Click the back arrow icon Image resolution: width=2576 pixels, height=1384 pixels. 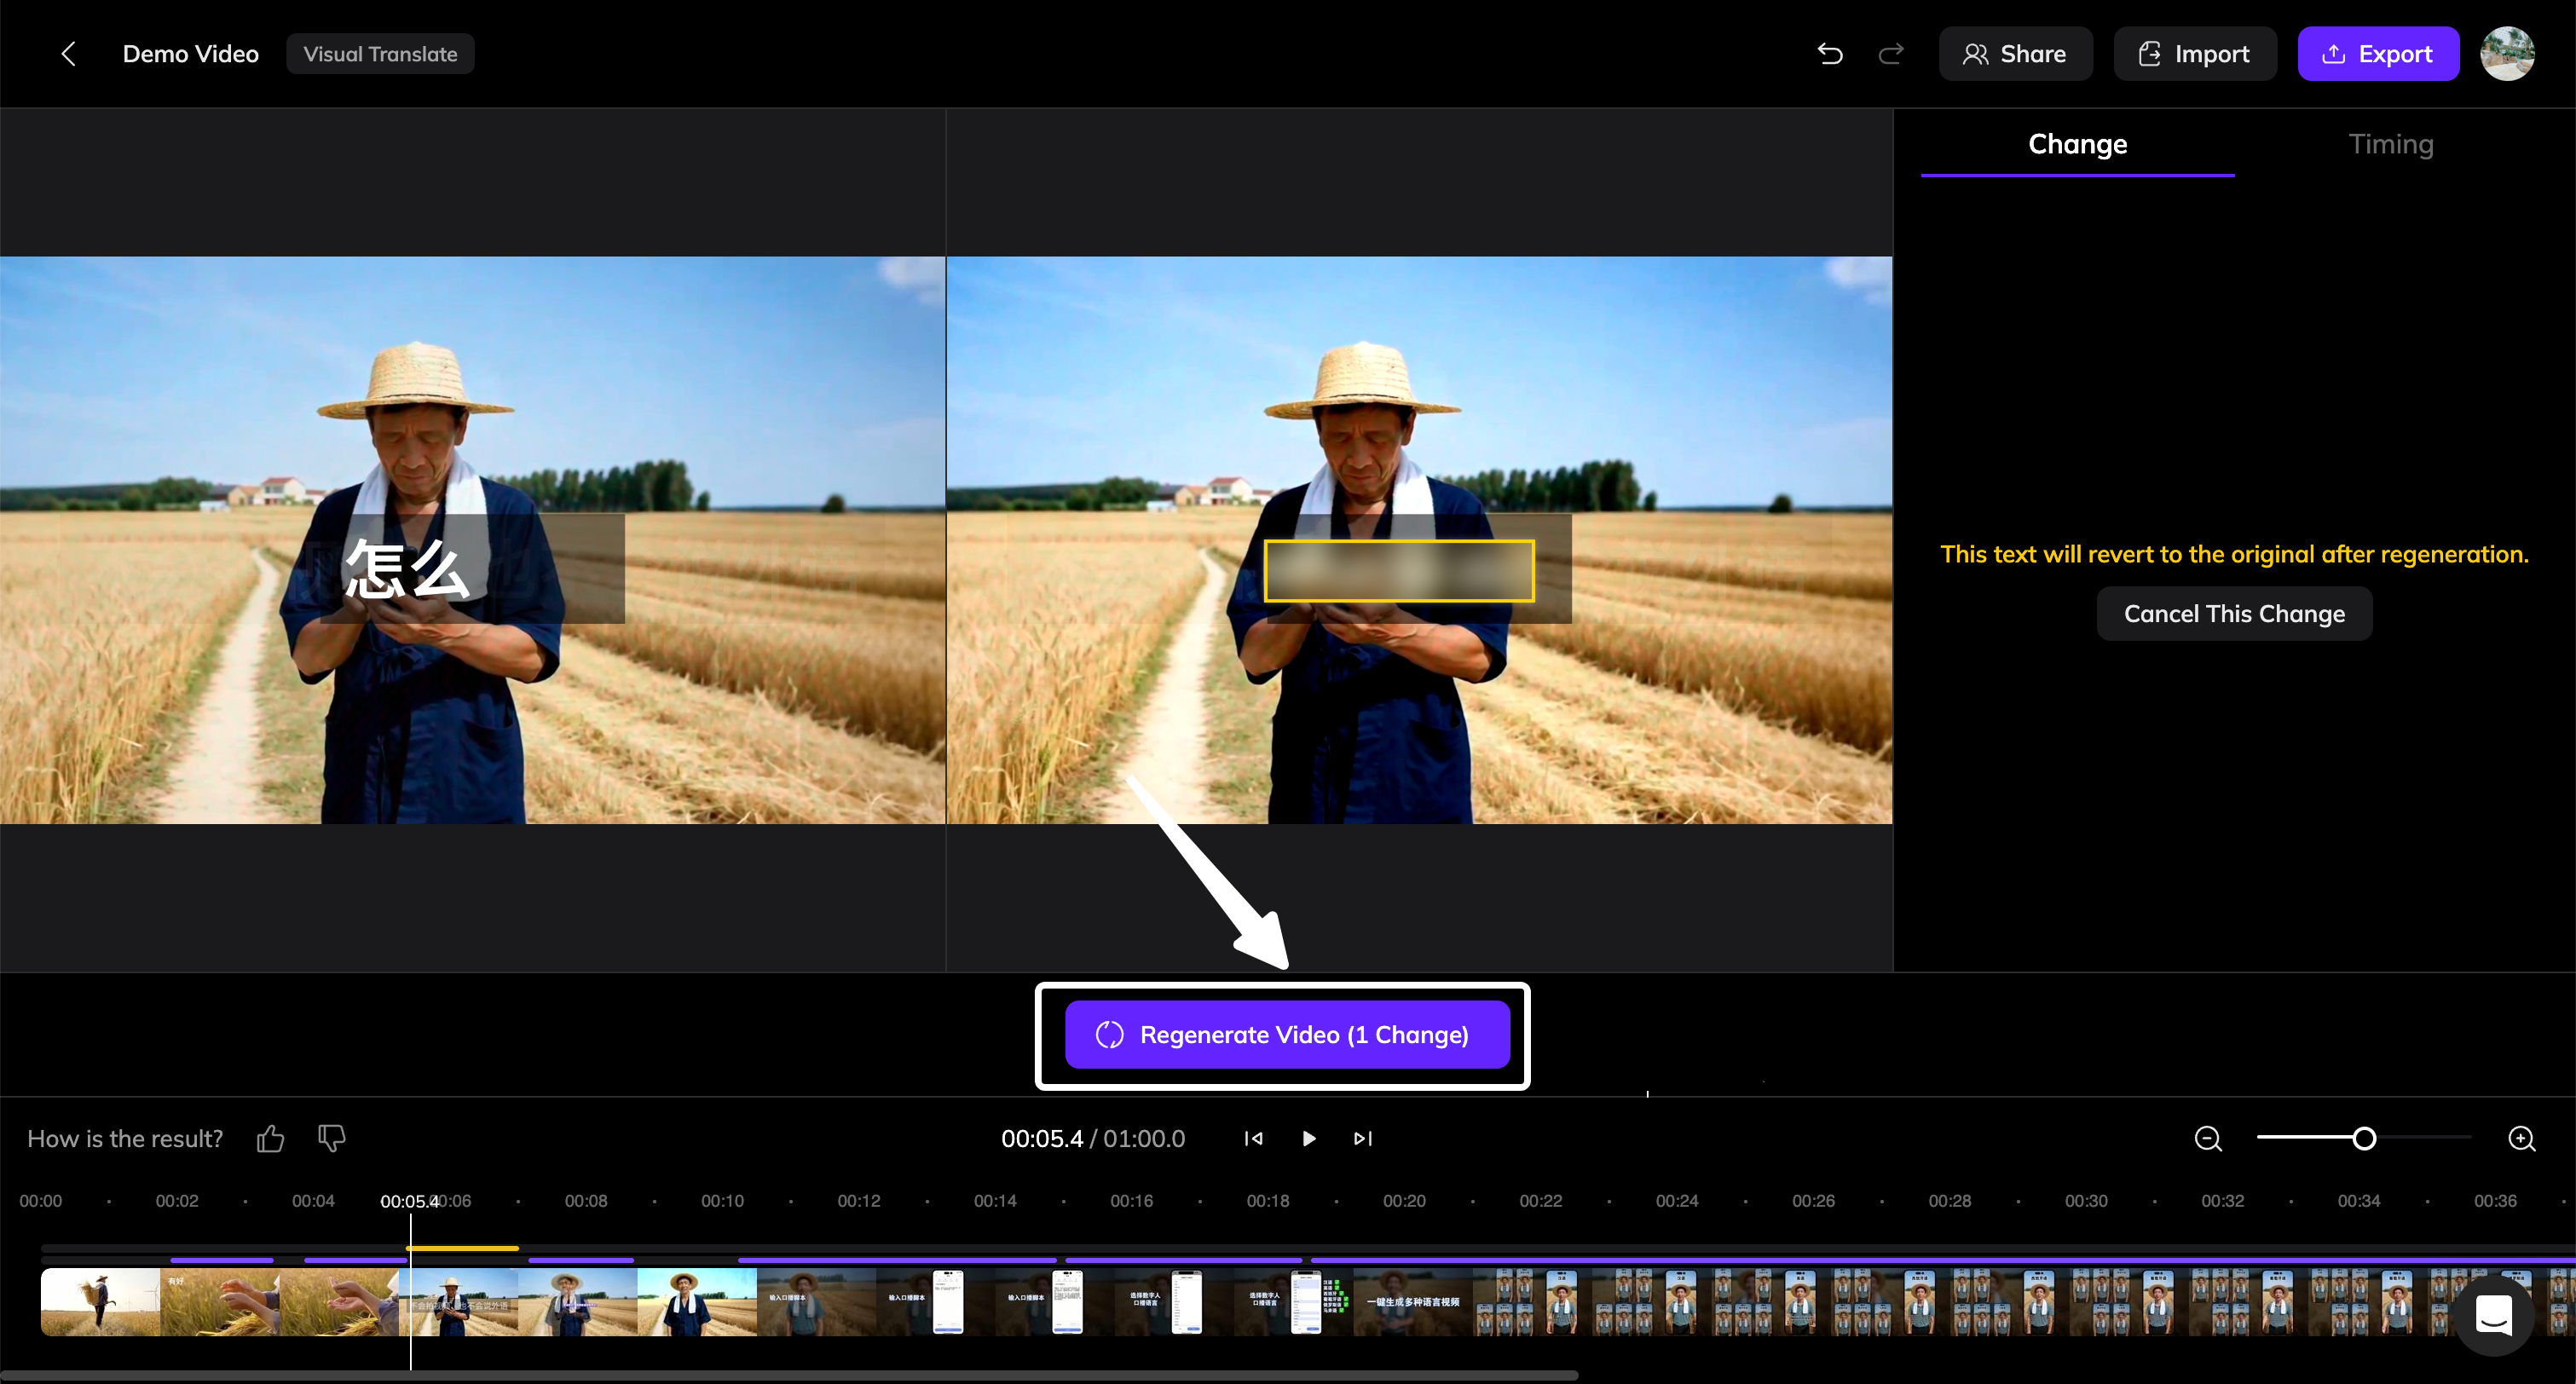click(68, 54)
